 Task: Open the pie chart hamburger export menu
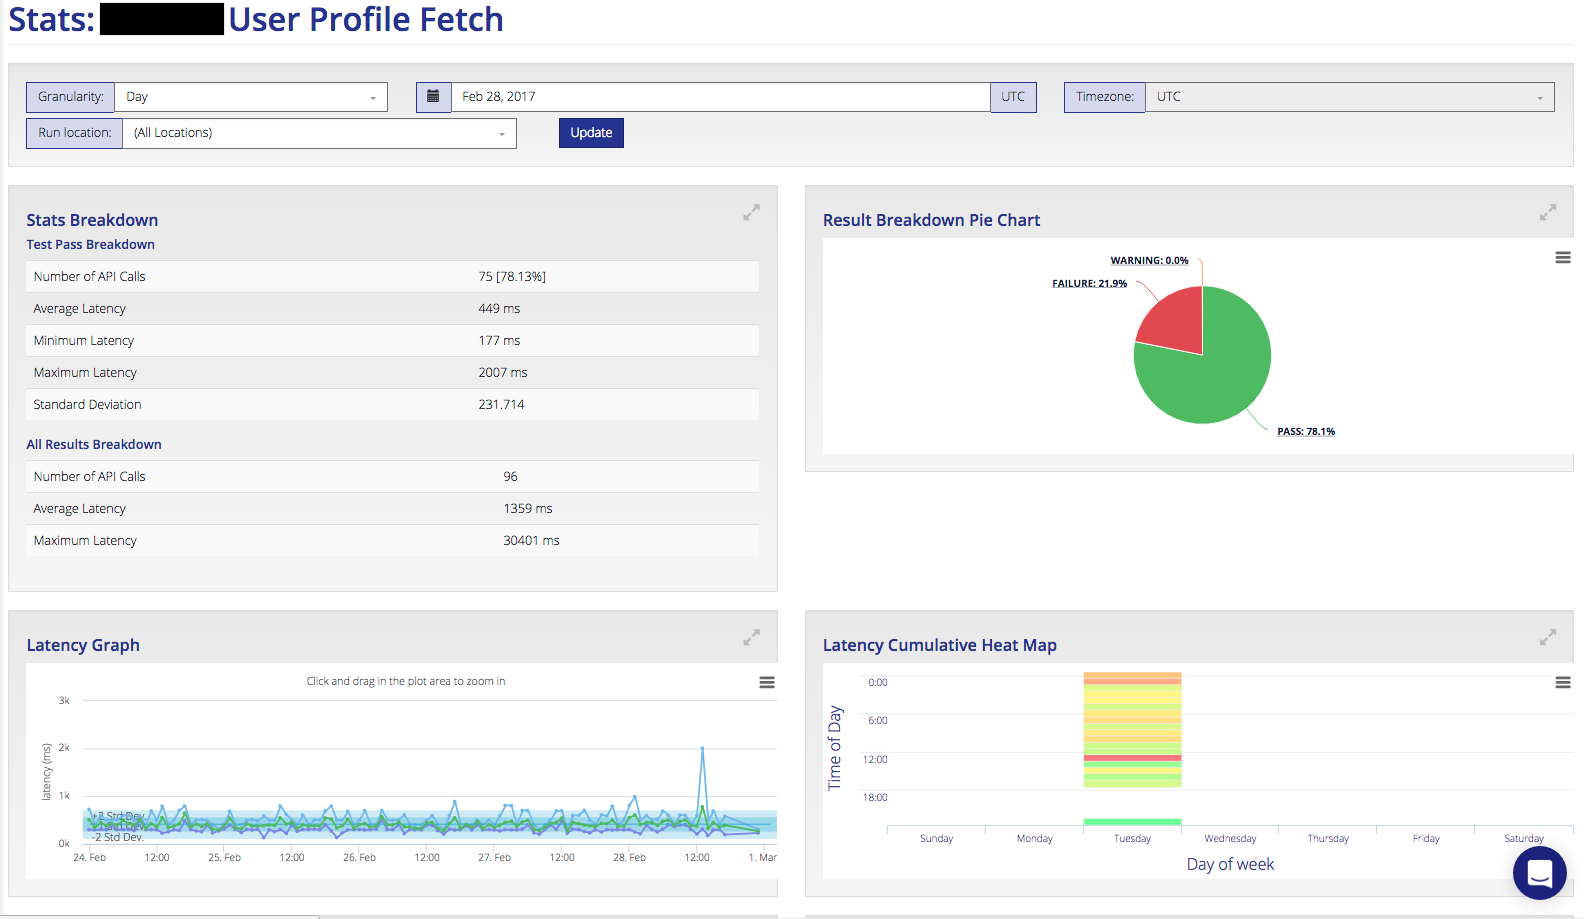pos(1562,258)
